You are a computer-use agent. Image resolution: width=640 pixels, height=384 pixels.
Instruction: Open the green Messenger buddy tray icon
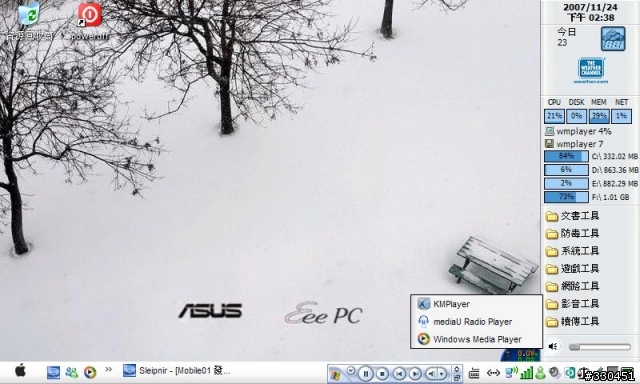540,373
